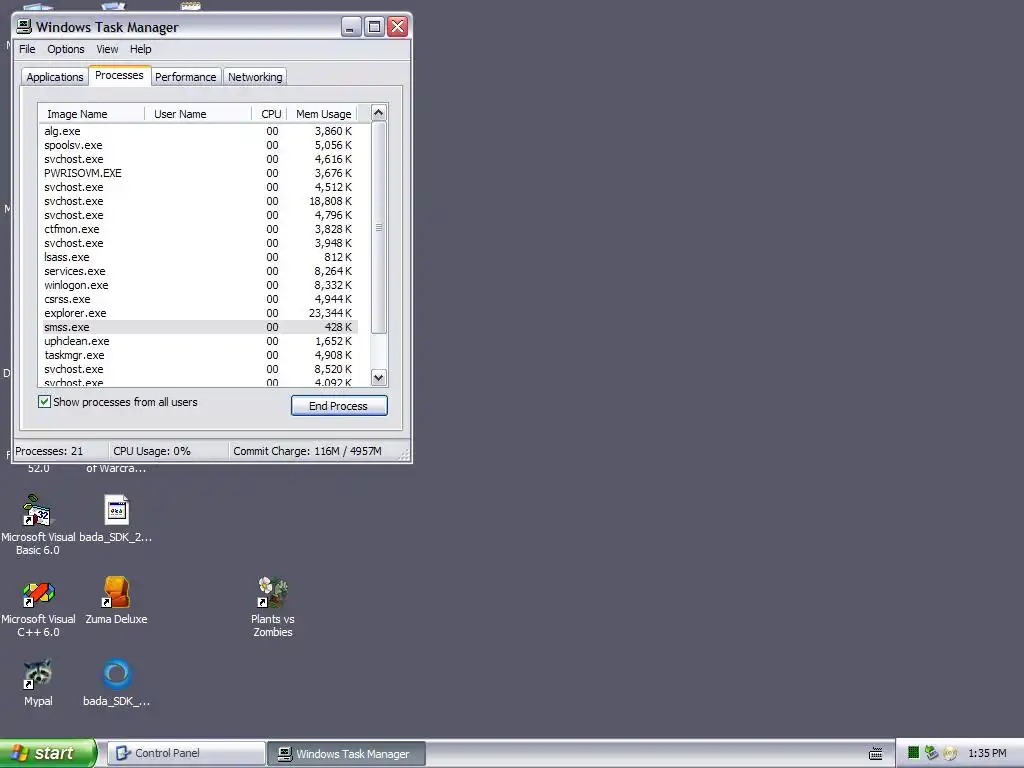Click the process list scroll up arrow

[379, 113]
